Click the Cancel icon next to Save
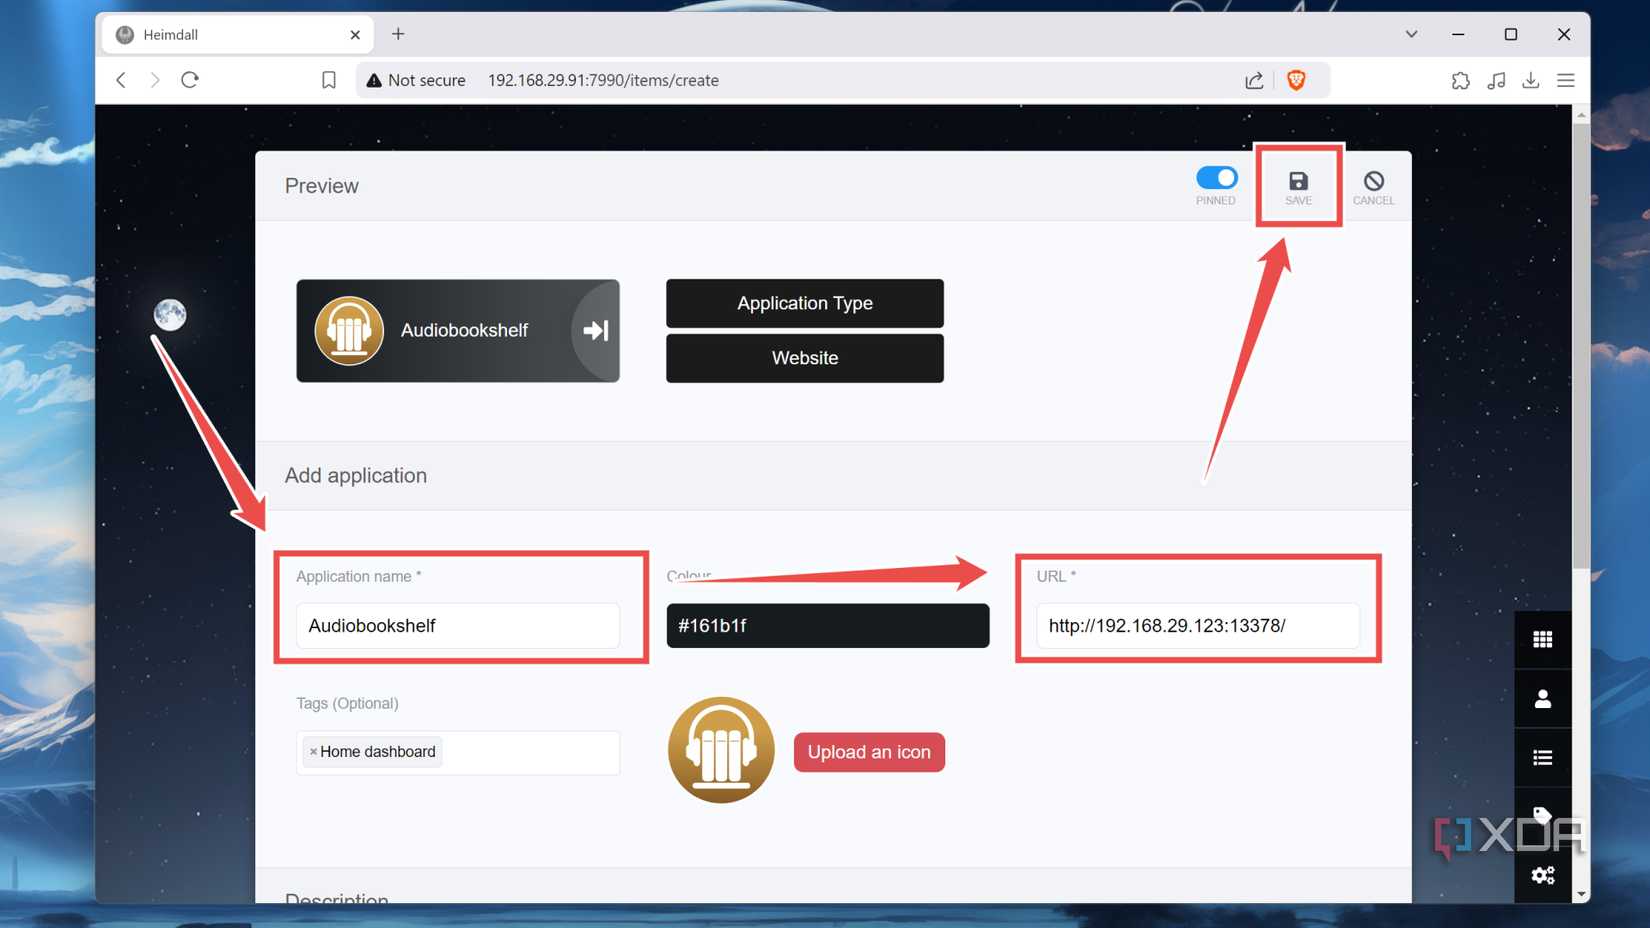Screen dimensions: 1650x928 tap(1373, 185)
